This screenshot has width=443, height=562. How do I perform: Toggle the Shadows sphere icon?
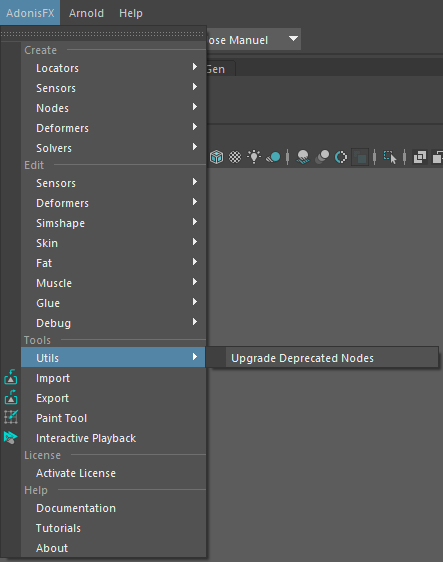pyautogui.click(x=273, y=157)
